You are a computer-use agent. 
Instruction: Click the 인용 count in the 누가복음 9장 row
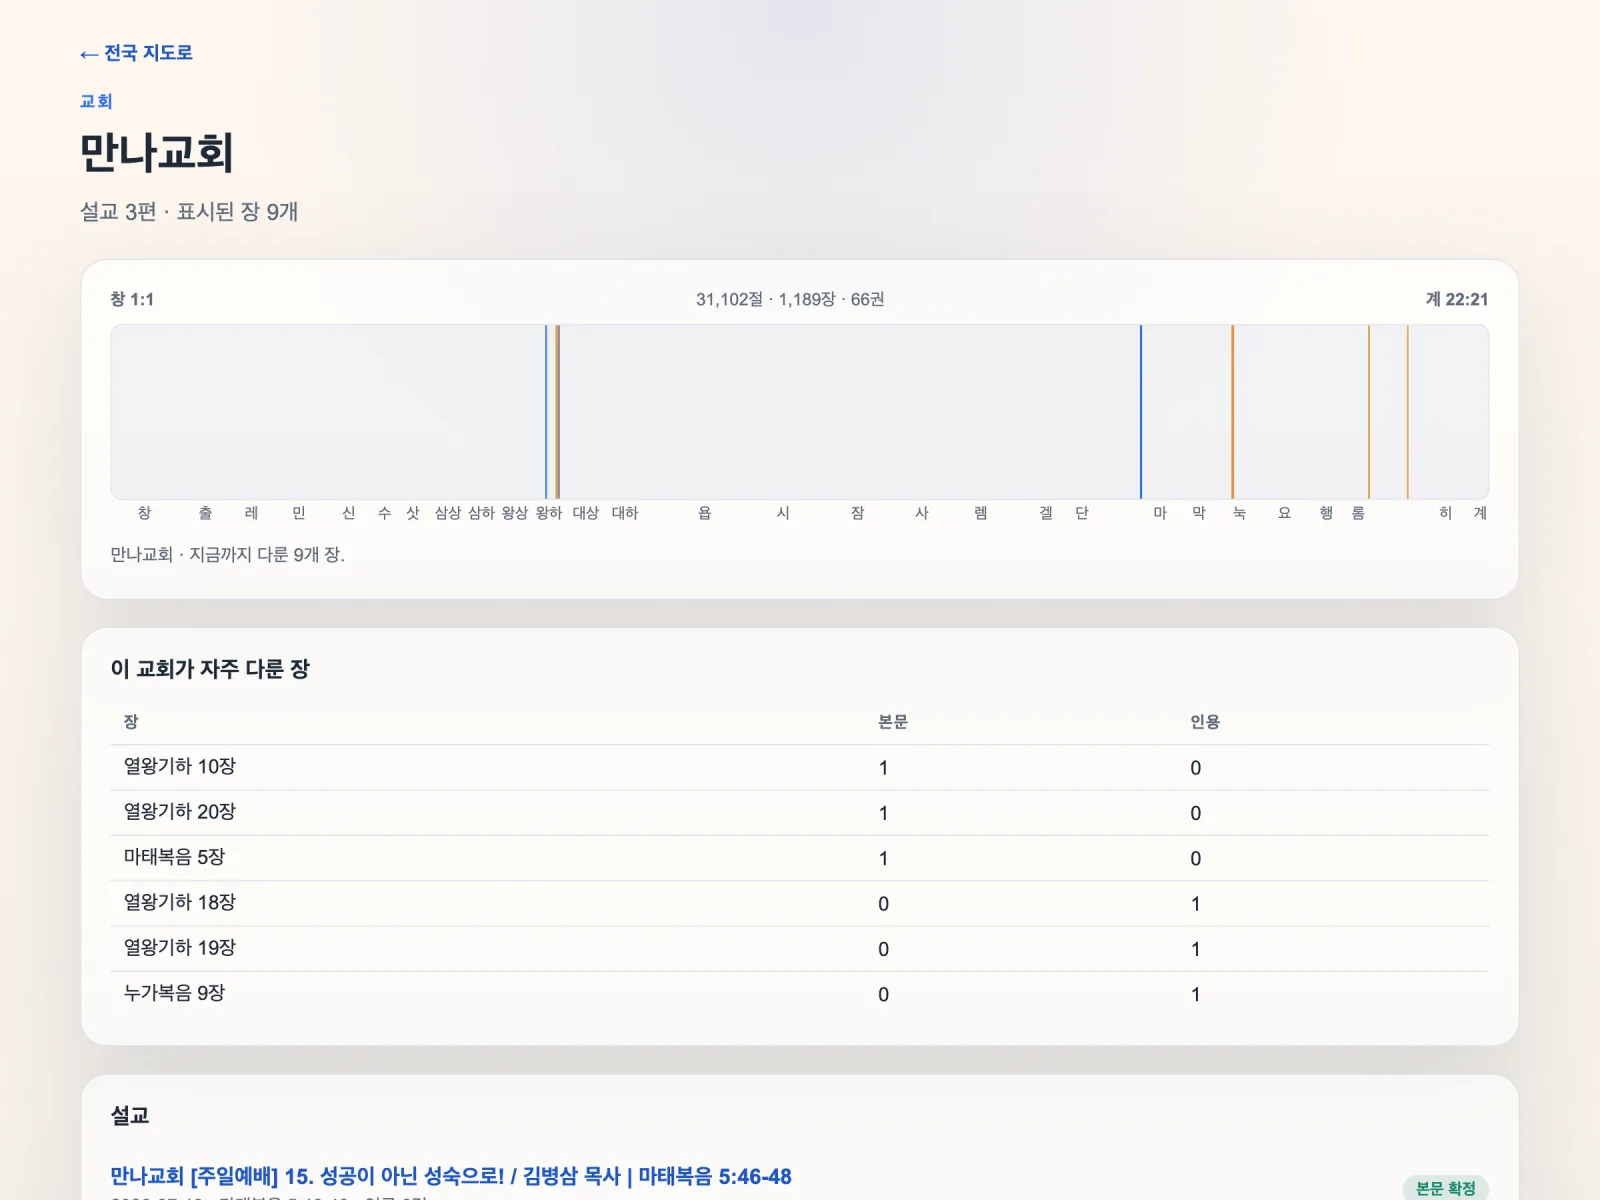point(1195,995)
